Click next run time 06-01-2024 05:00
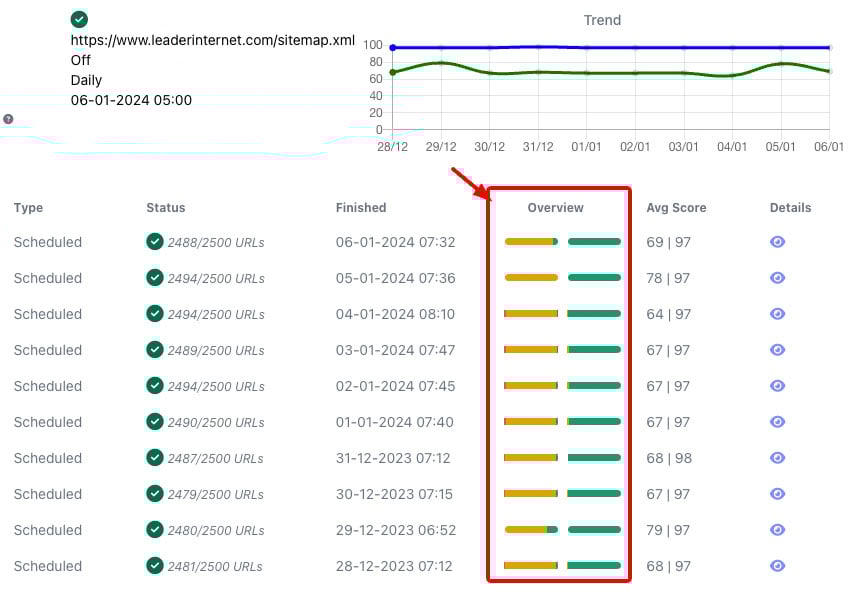The height and width of the screenshot is (598, 848). (x=131, y=100)
